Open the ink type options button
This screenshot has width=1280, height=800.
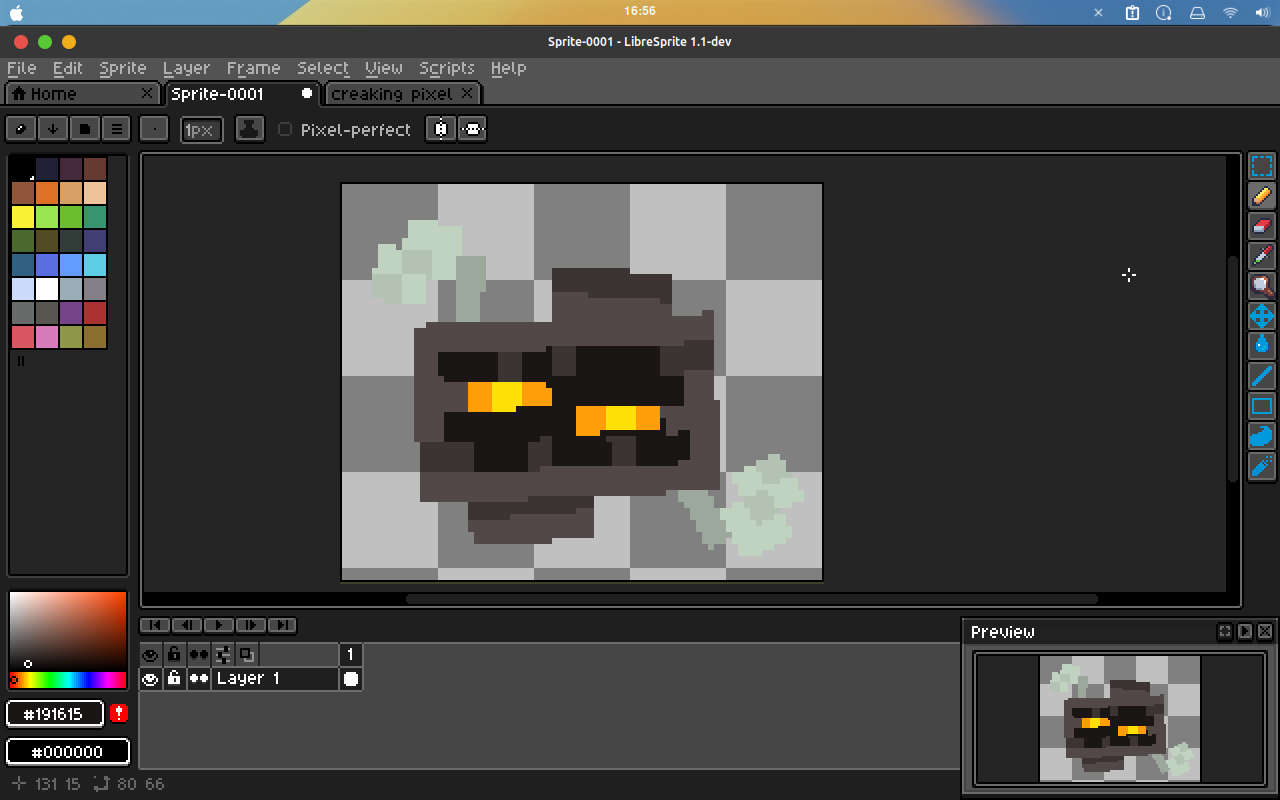[249, 129]
